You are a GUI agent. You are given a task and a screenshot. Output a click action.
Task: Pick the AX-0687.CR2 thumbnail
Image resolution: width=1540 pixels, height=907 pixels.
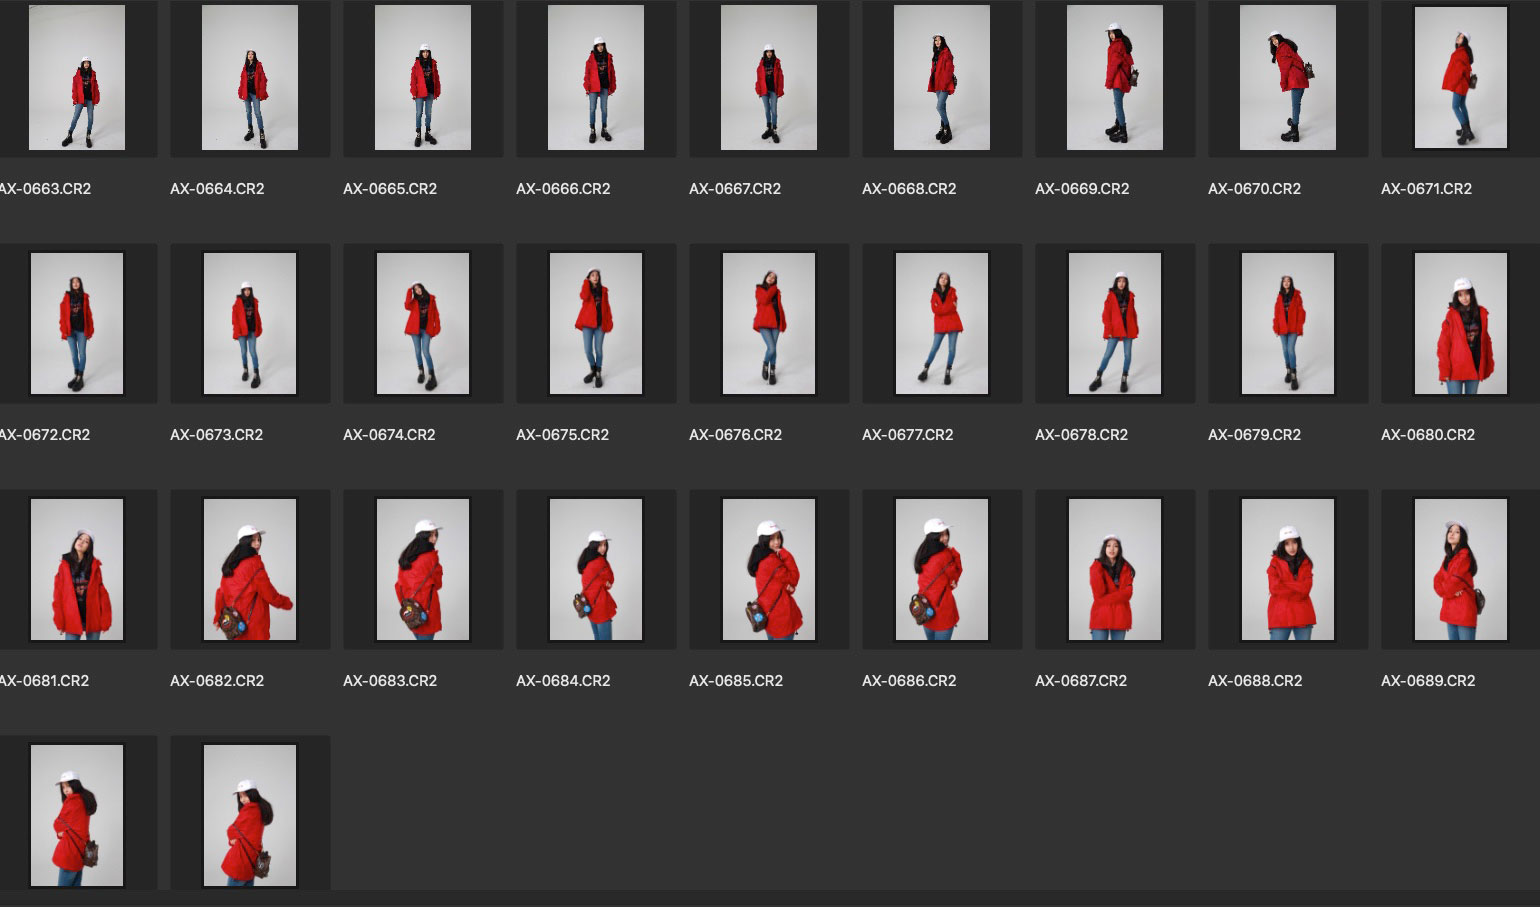coord(1115,569)
